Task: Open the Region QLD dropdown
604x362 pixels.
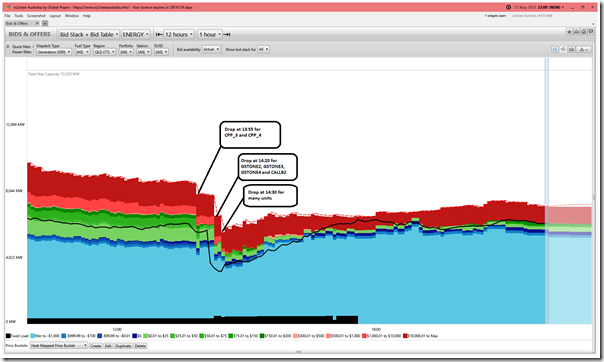Action: [104, 52]
